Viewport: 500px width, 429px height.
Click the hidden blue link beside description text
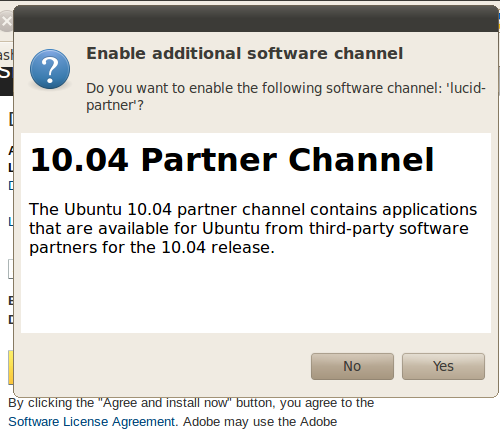(11, 221)
